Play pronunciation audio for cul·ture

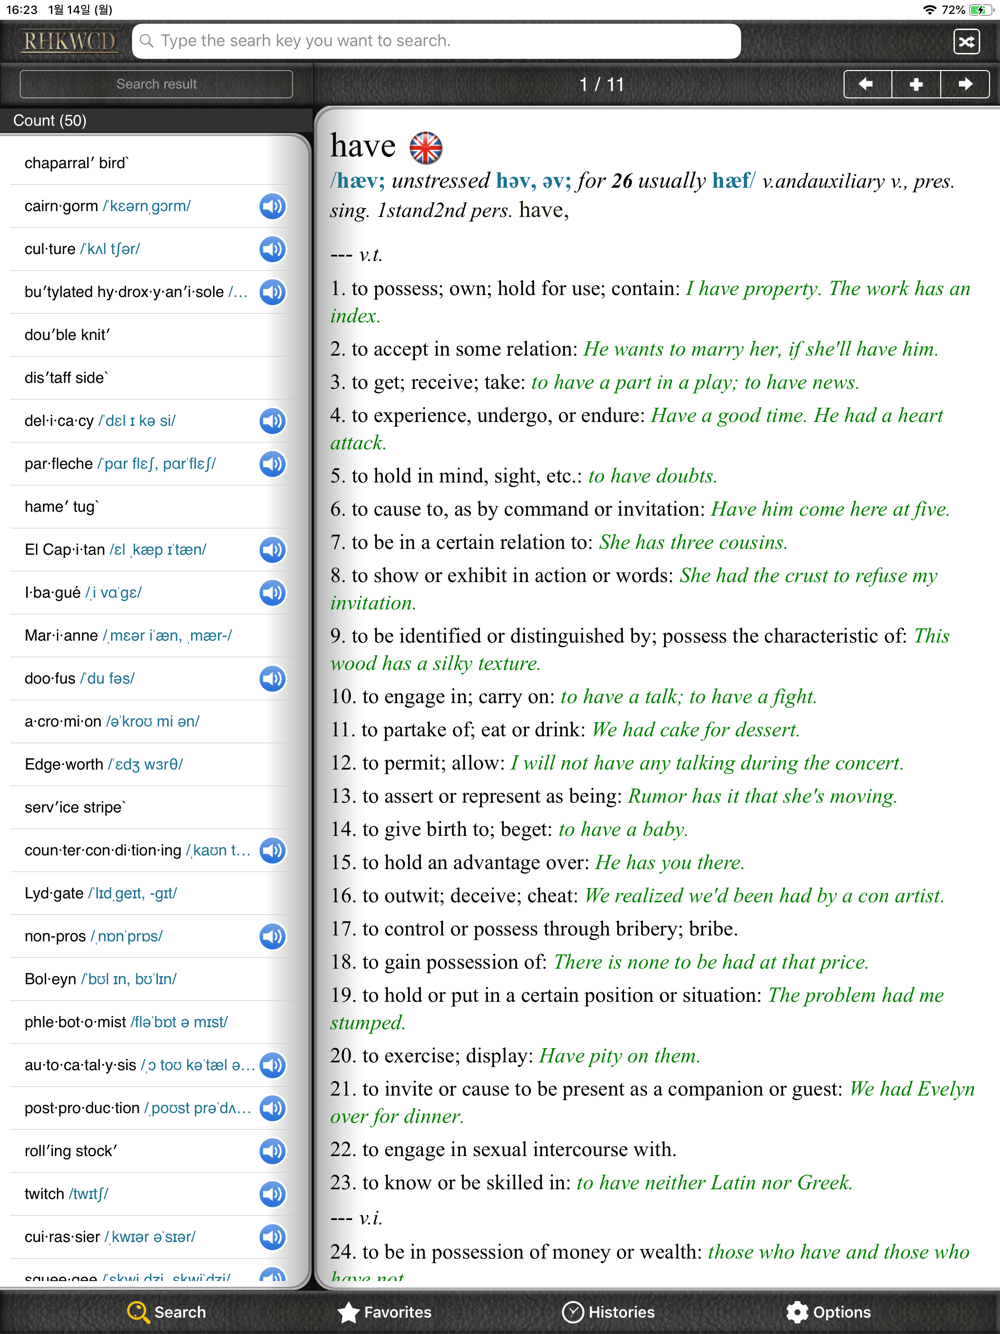point(273,249)
